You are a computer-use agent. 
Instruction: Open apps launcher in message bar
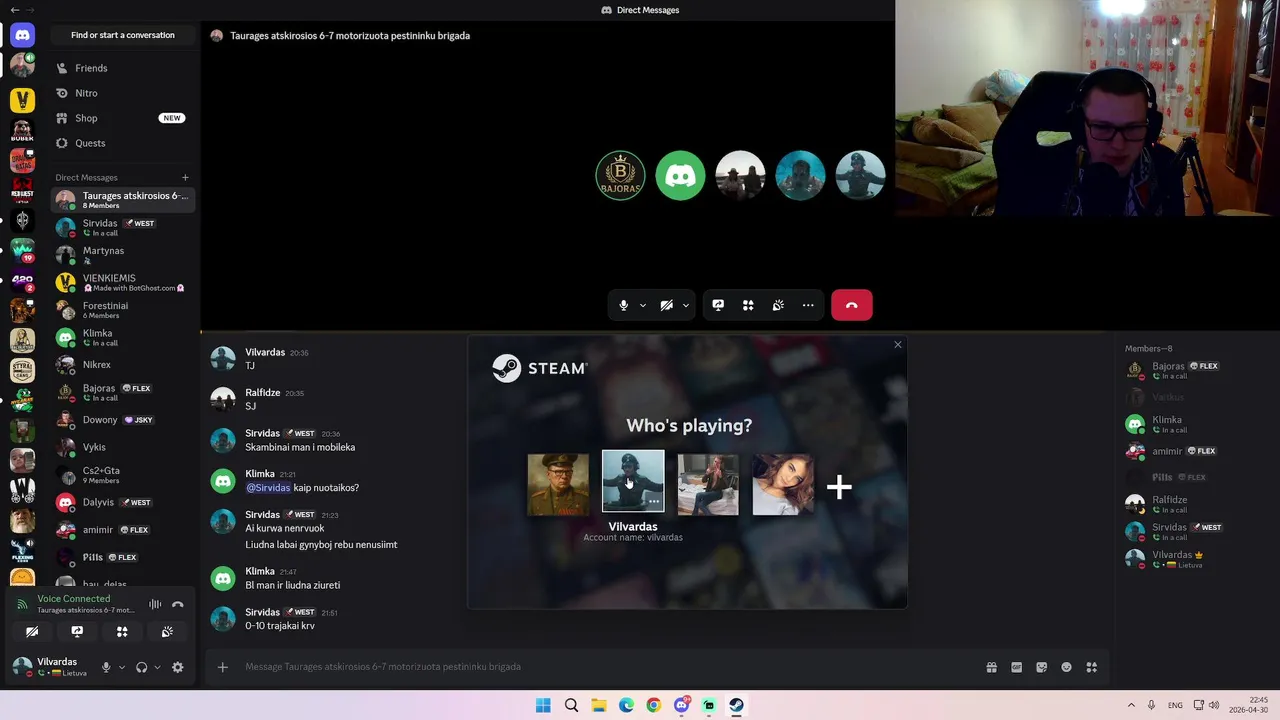(1091, 667)
